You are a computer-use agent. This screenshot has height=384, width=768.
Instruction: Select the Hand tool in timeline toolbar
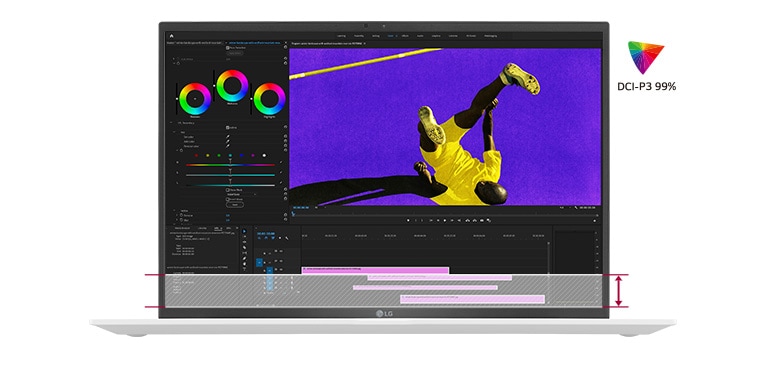click(x=244, y=264)
